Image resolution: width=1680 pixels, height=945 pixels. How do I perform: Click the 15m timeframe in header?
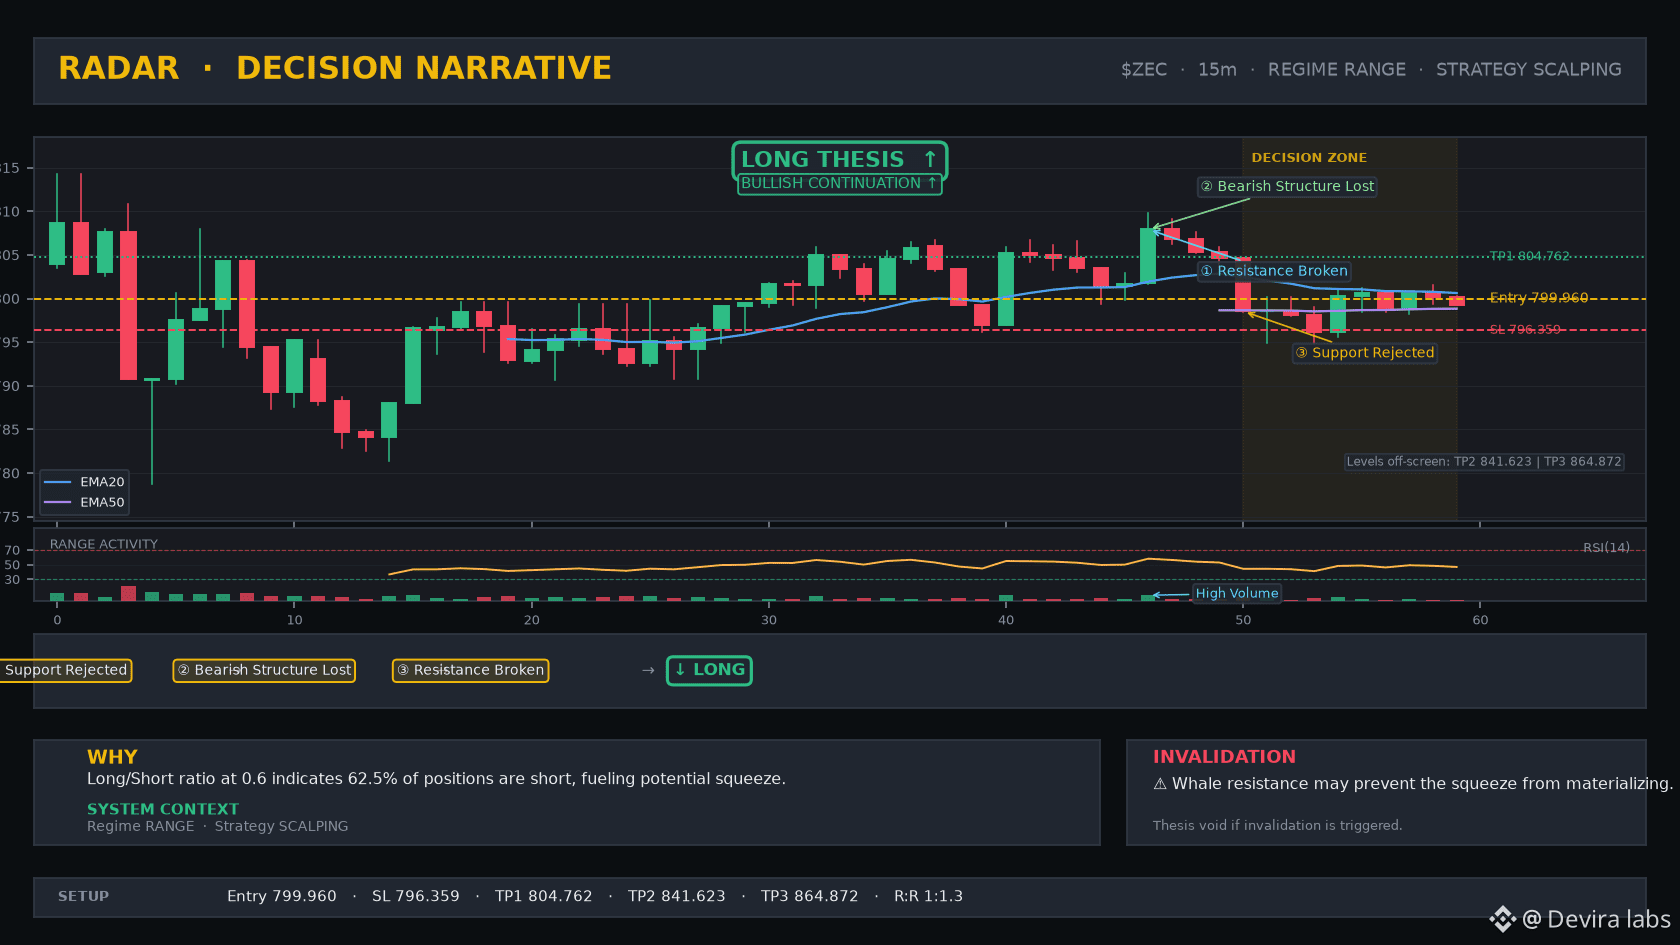[1217, 70]
